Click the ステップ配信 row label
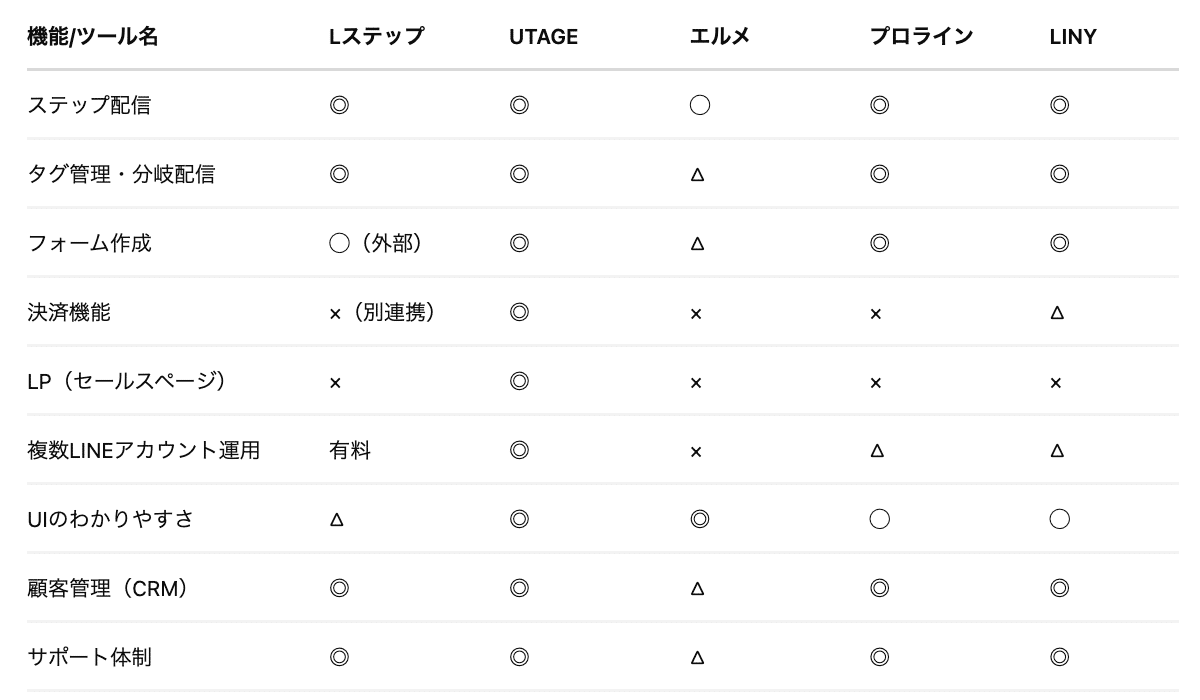The height and width of the screenshot is (700, 1200). (x=89, y=105)
